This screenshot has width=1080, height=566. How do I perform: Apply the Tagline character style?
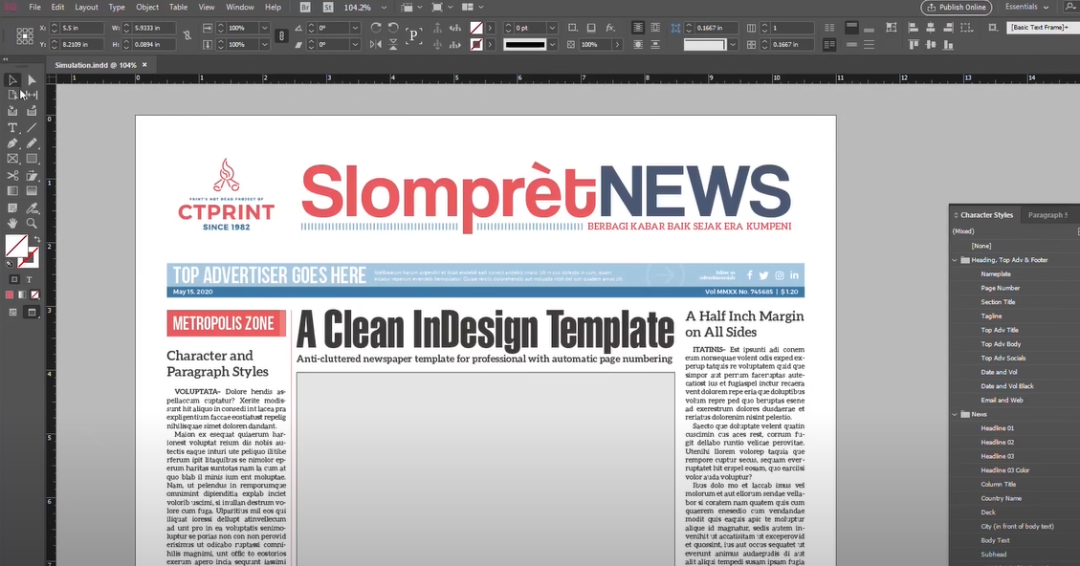click(x=991, y=316)
